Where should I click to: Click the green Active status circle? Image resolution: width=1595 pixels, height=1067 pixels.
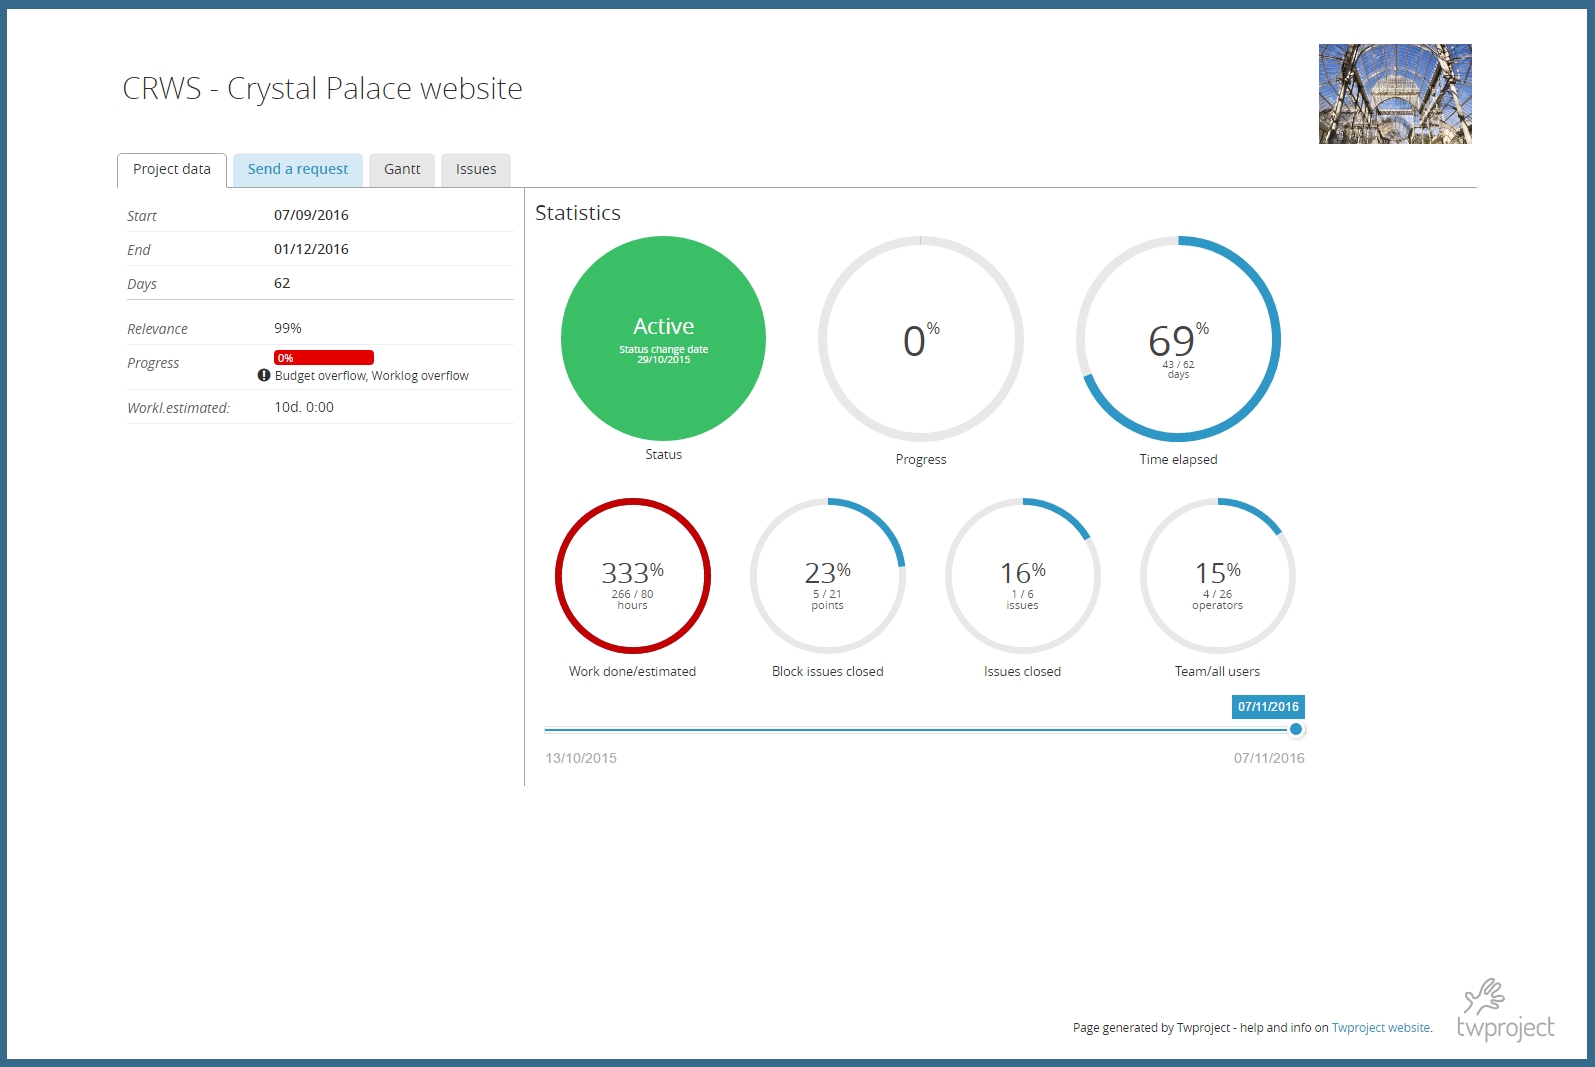coord(663,338)
